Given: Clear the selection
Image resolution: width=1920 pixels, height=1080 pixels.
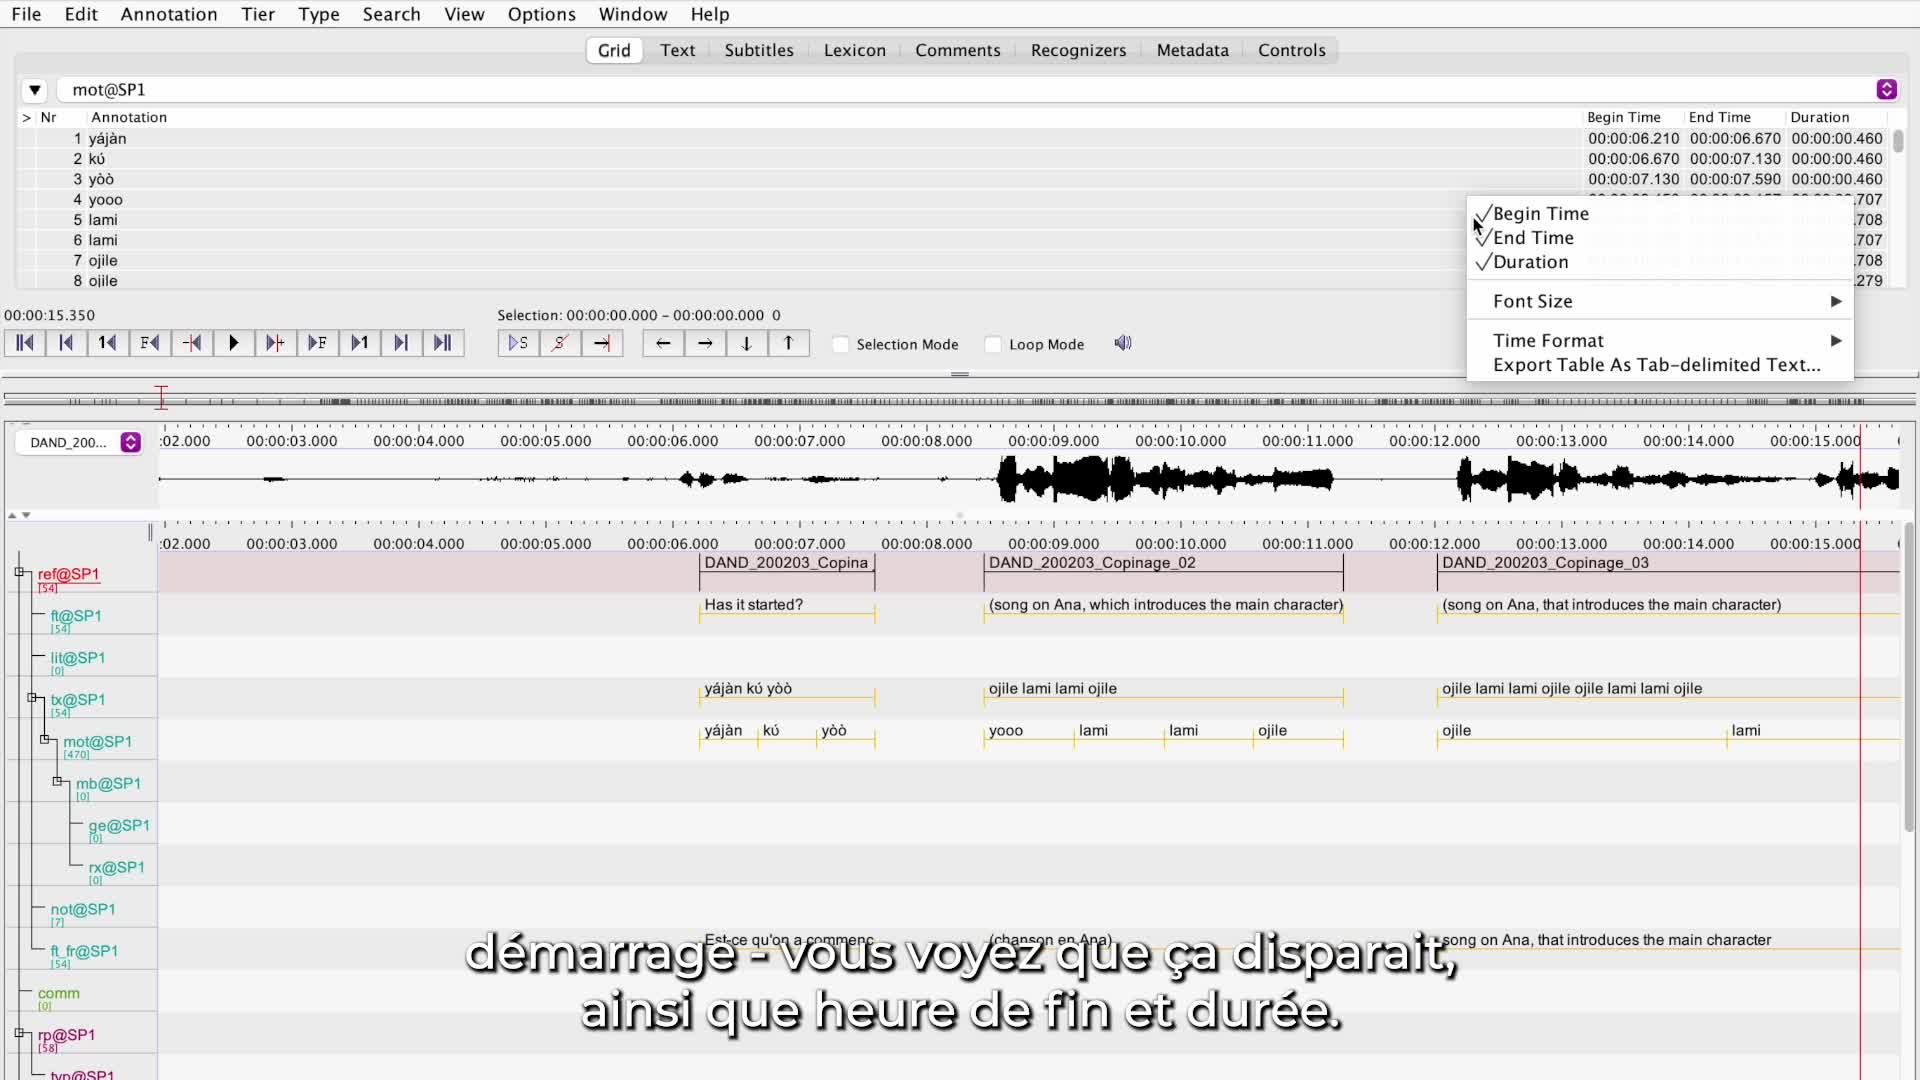Looking at the screenshot, I should 559,343.
